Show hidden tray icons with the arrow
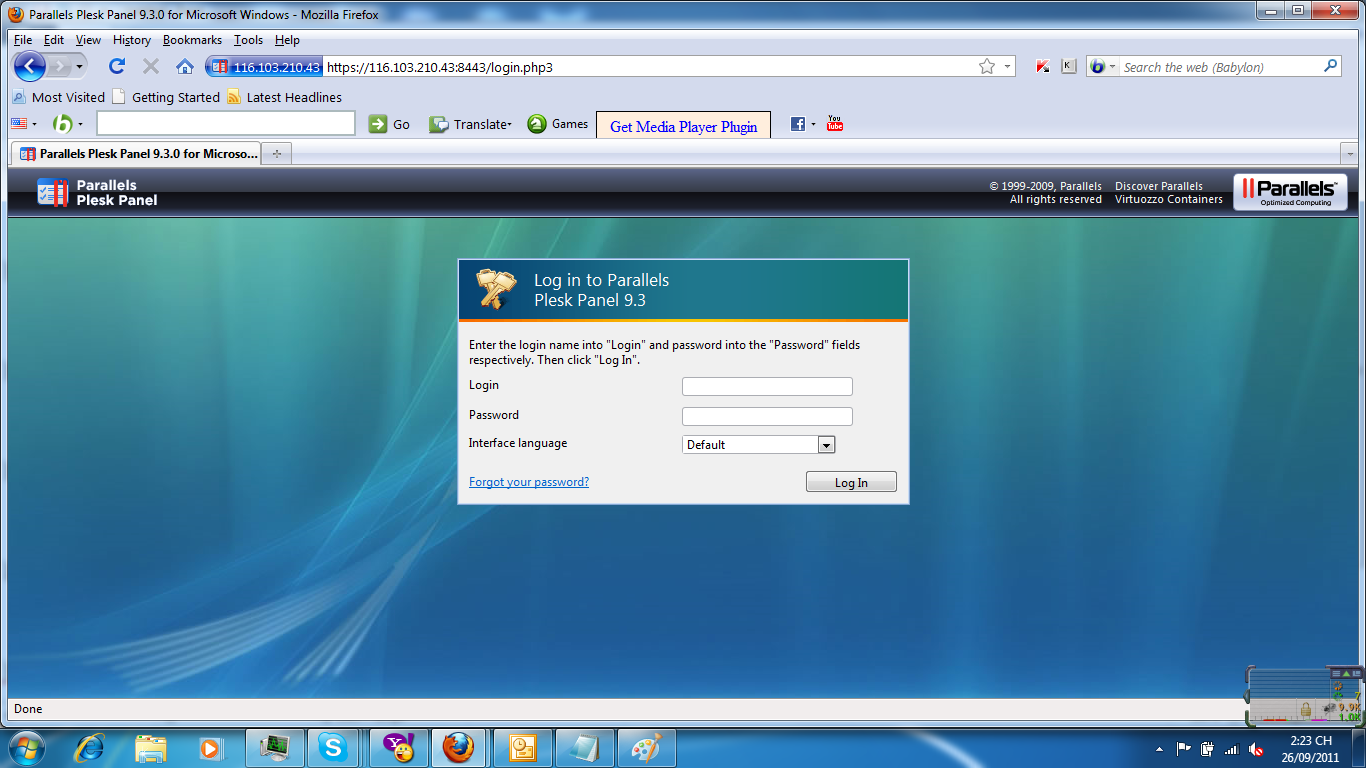Image resolution: width=1366 pixels, height=768 pixels. click(1159, 748)
